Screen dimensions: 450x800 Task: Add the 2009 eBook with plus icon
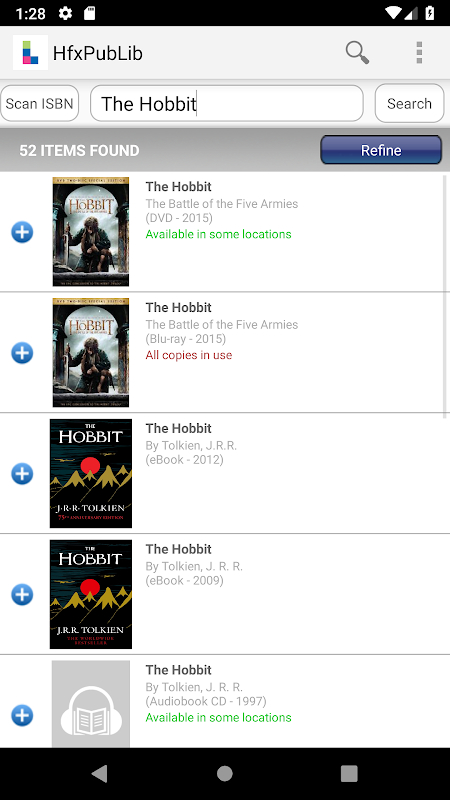coord(22,595)
